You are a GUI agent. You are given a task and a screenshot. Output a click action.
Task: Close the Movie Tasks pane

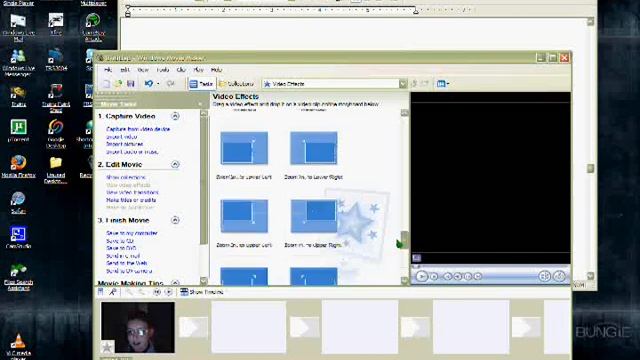coord(200,104)
